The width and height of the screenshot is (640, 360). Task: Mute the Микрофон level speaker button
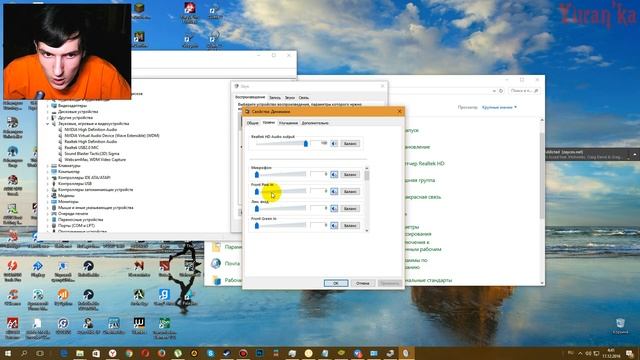pyautogui.click(x=334, y=175)
